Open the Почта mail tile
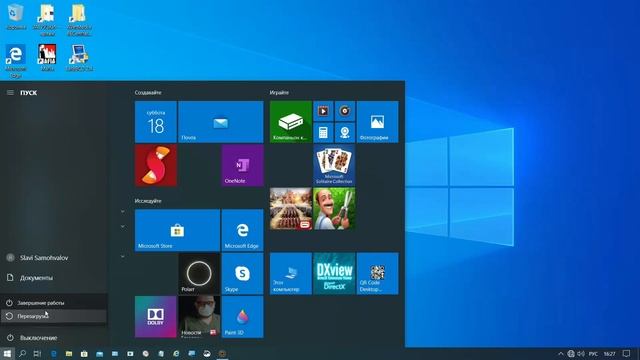 tap(220, 122)
